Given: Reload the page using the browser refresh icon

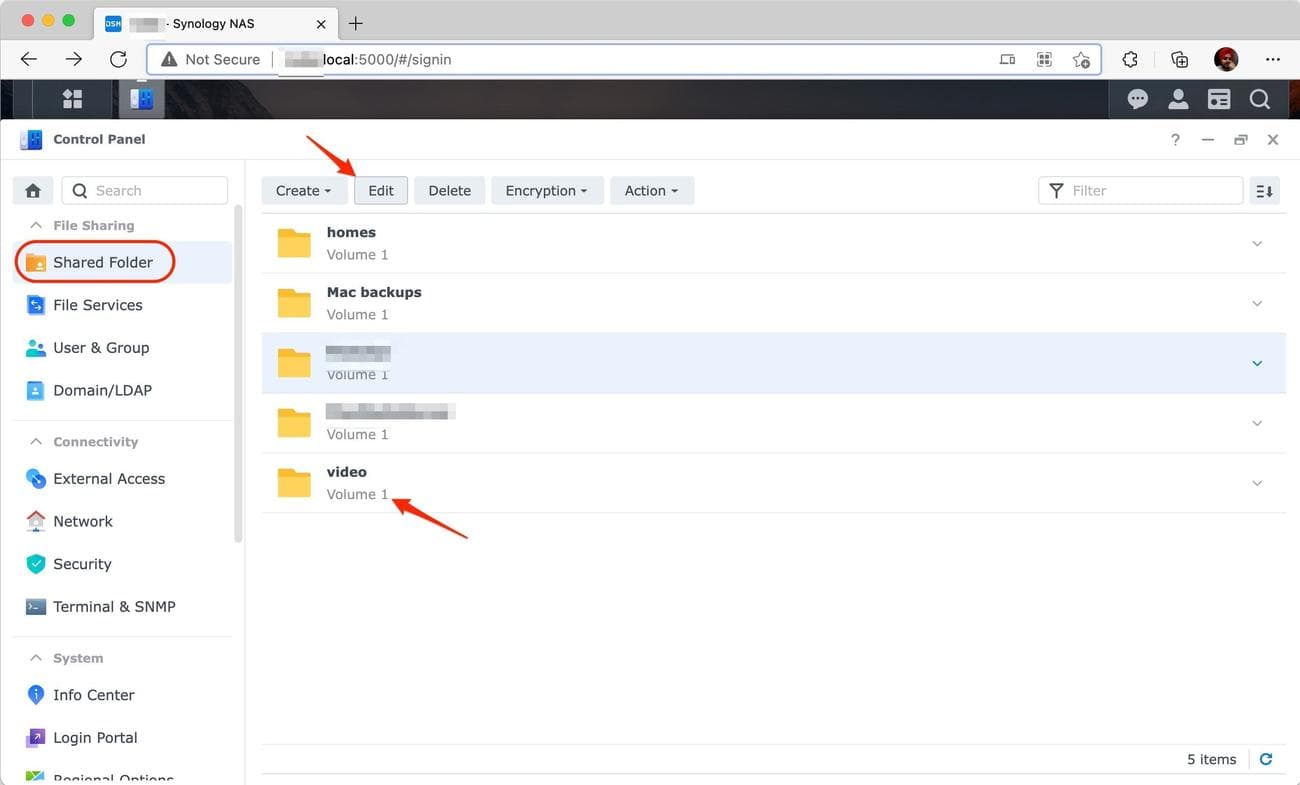Looking at the screenshot, I should pyautogui.click(x=118, y=58).
